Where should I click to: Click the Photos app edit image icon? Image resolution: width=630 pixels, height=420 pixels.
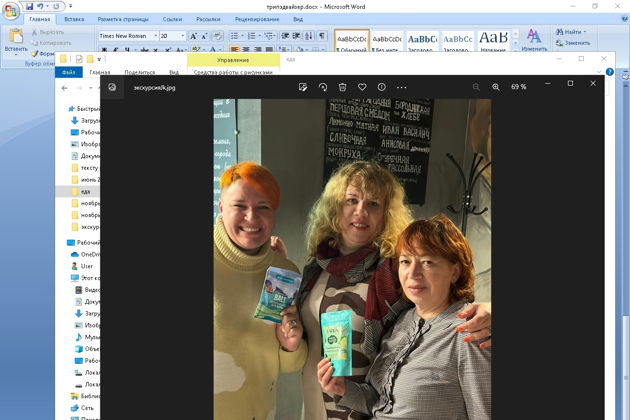click(x=303, y=87)
